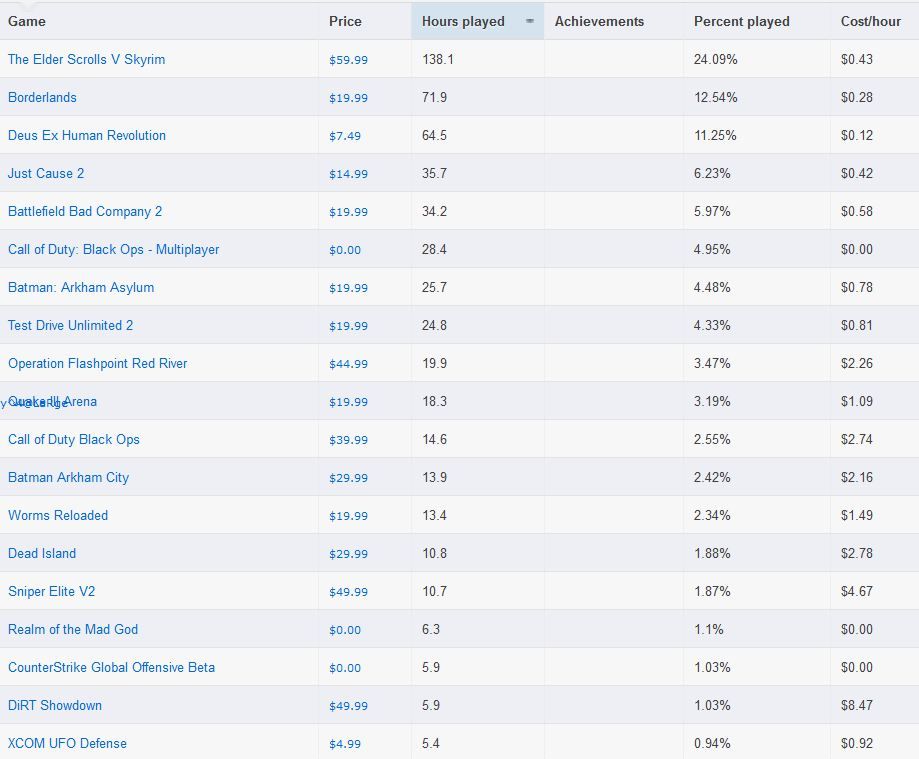
Task: Click the $4.99 price for XCOM UFO Defense
Action: click(x=345, y=744)
